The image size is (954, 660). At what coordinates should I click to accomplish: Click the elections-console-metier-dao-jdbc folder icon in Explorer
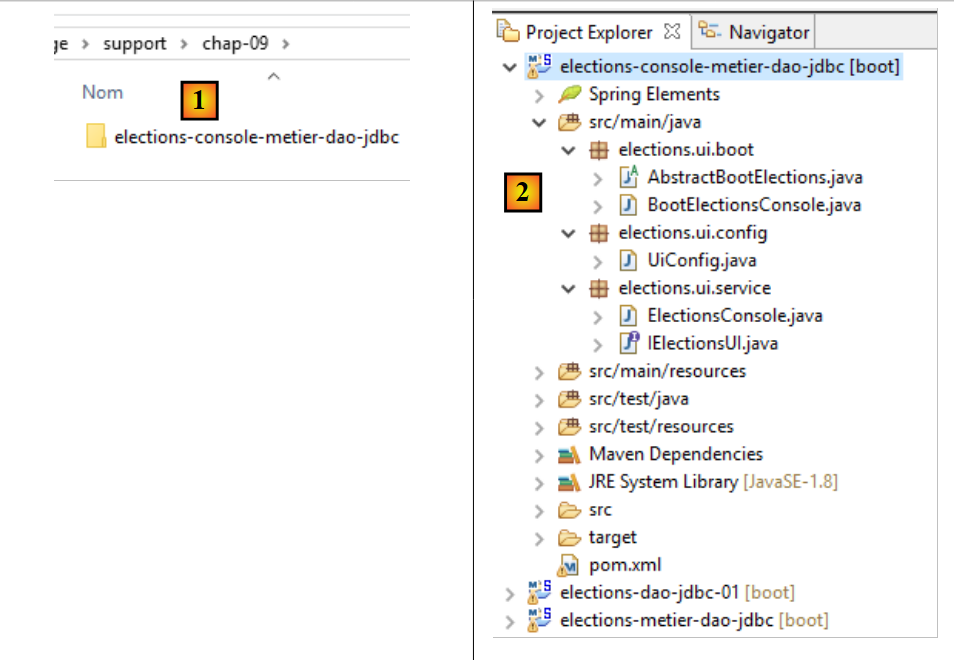pyautogui.click(x=96, y=137)
